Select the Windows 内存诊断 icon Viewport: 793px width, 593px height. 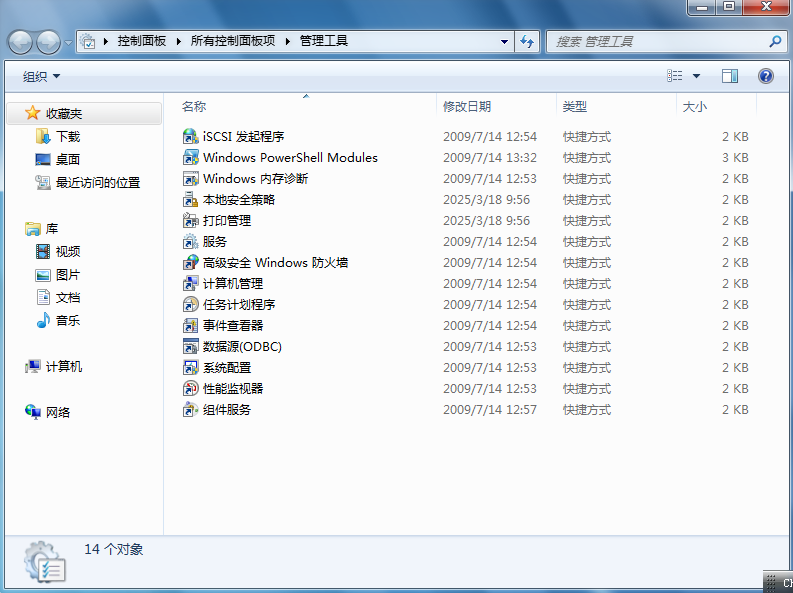191,178
